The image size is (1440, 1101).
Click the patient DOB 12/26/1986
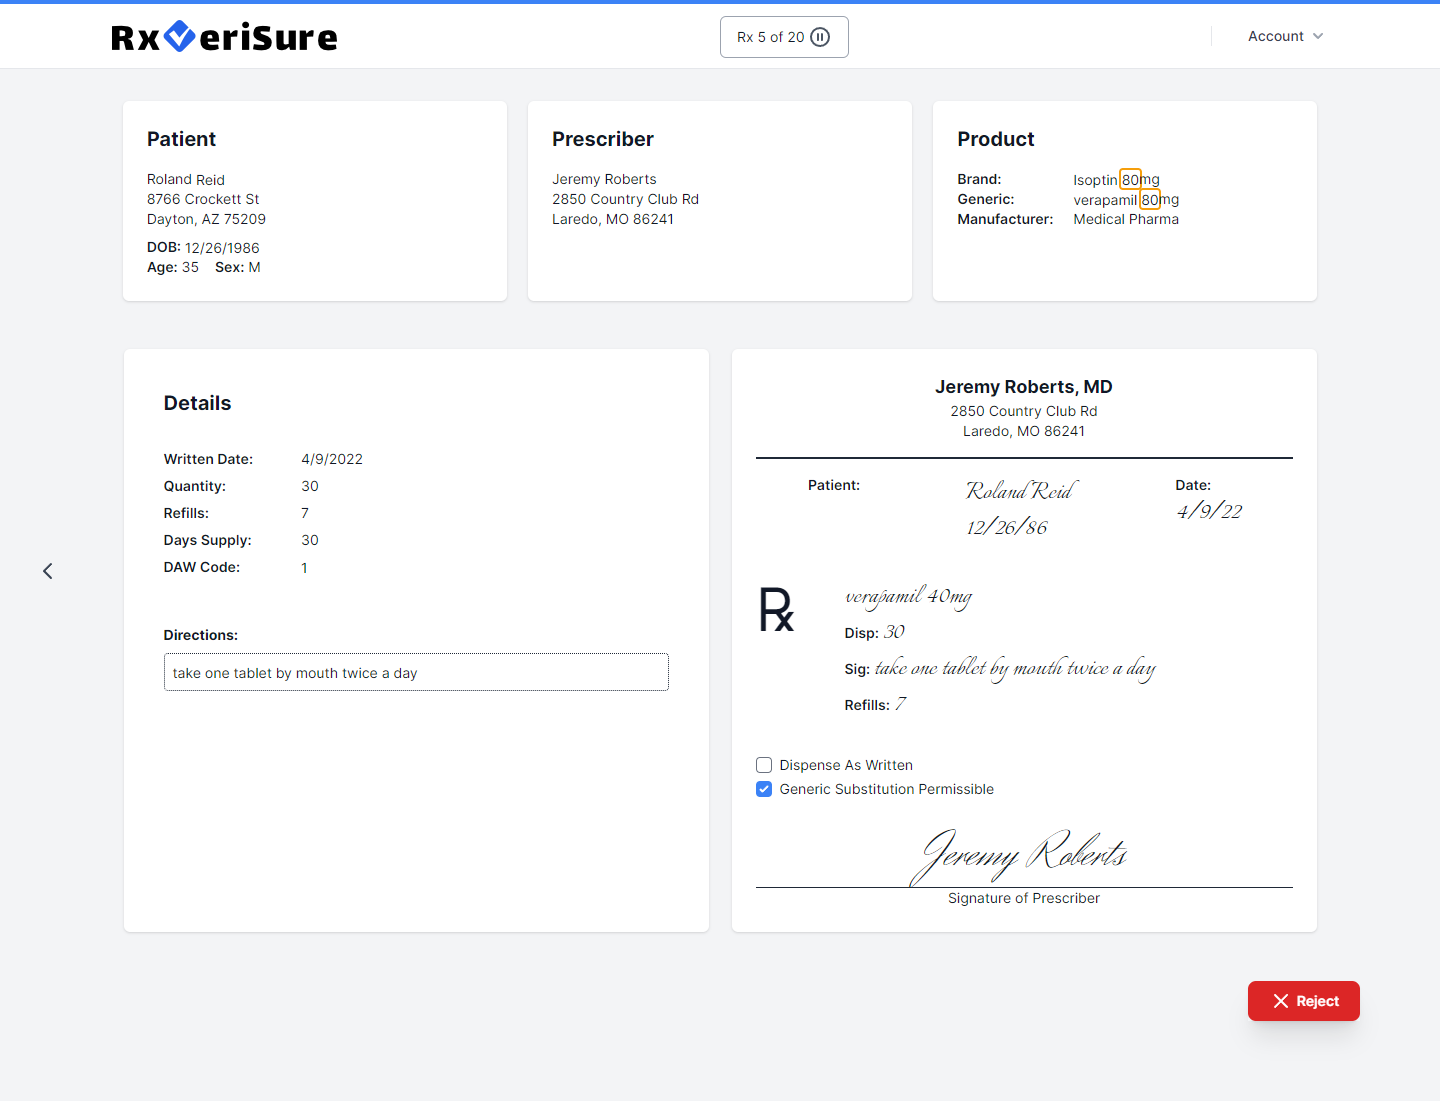(222, 248)
